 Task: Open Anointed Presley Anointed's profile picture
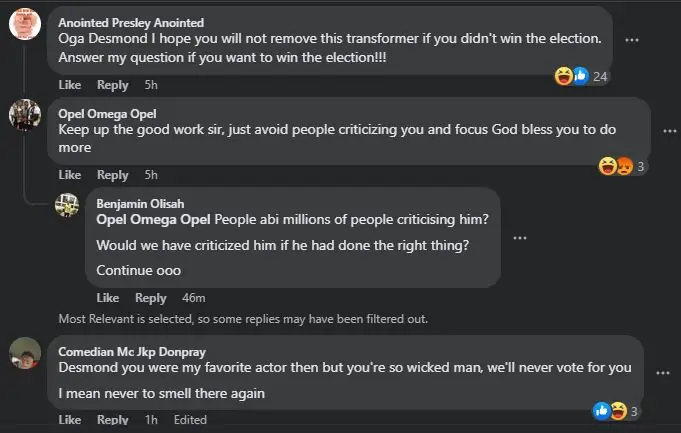24,24
